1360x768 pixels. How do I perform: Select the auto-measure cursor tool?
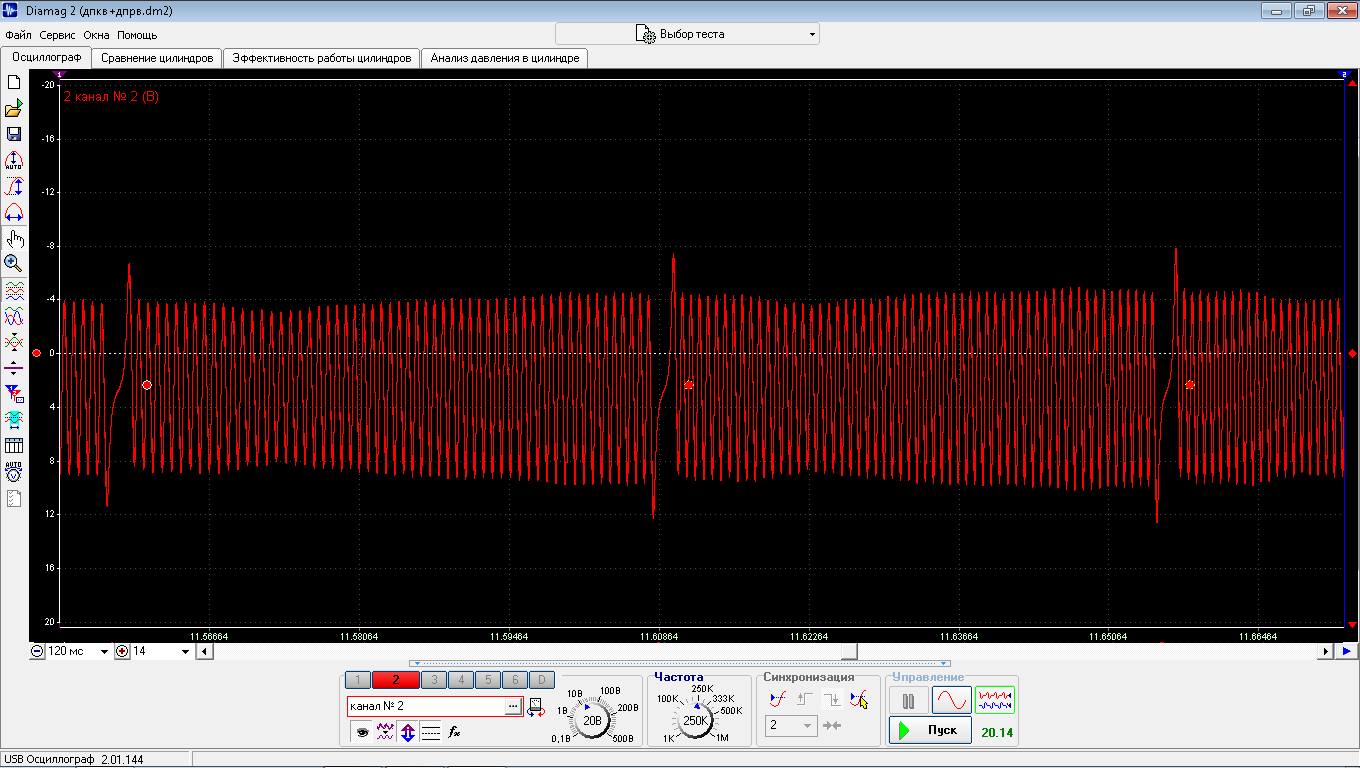coord(14,160)
